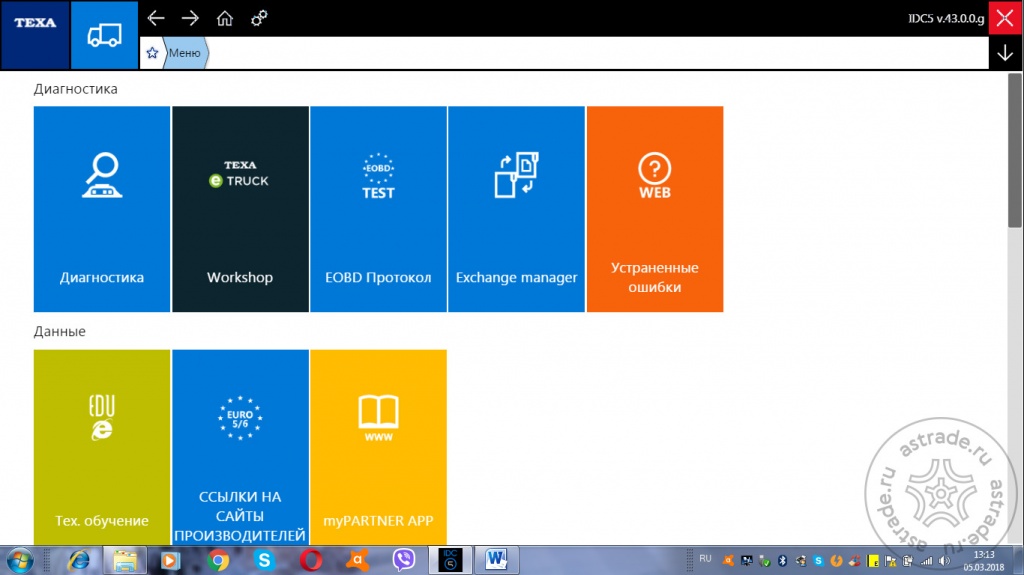Image resolution: width=1024 pixels, height=575 pixels.
Task: Open the Exchange manager tile
Action: (x=517, y=209)
